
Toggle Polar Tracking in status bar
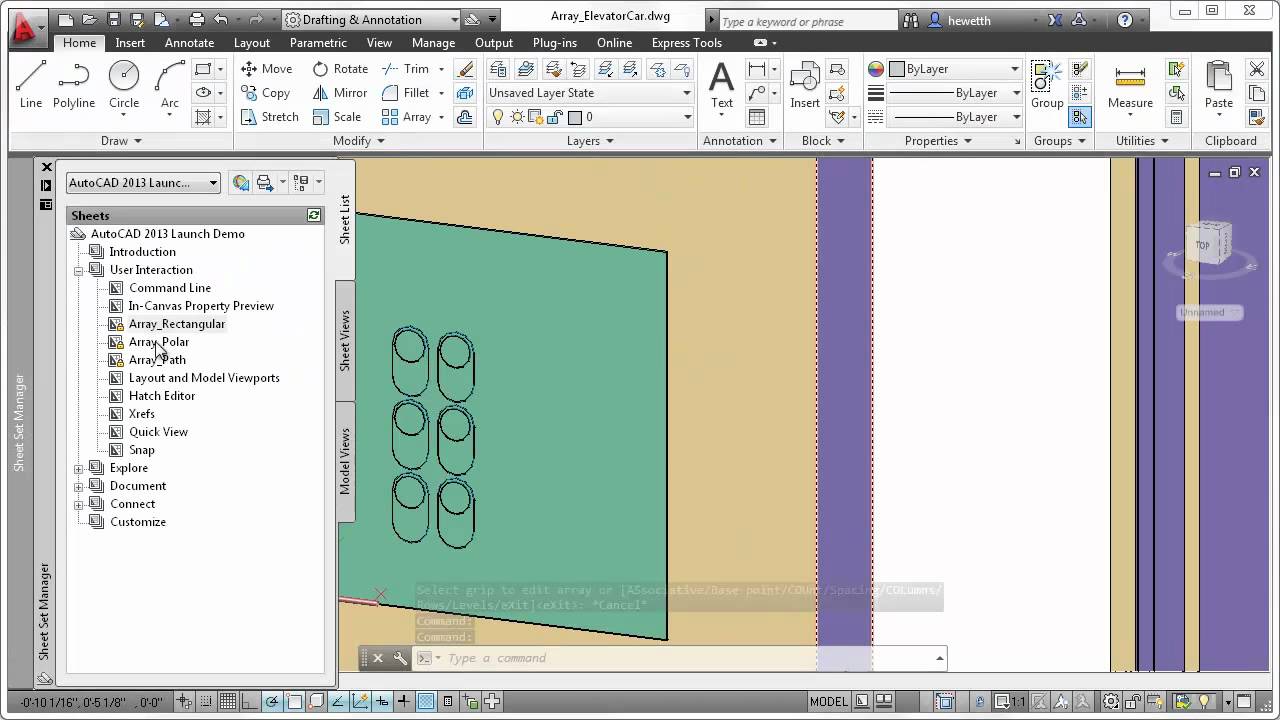[272, 701]
